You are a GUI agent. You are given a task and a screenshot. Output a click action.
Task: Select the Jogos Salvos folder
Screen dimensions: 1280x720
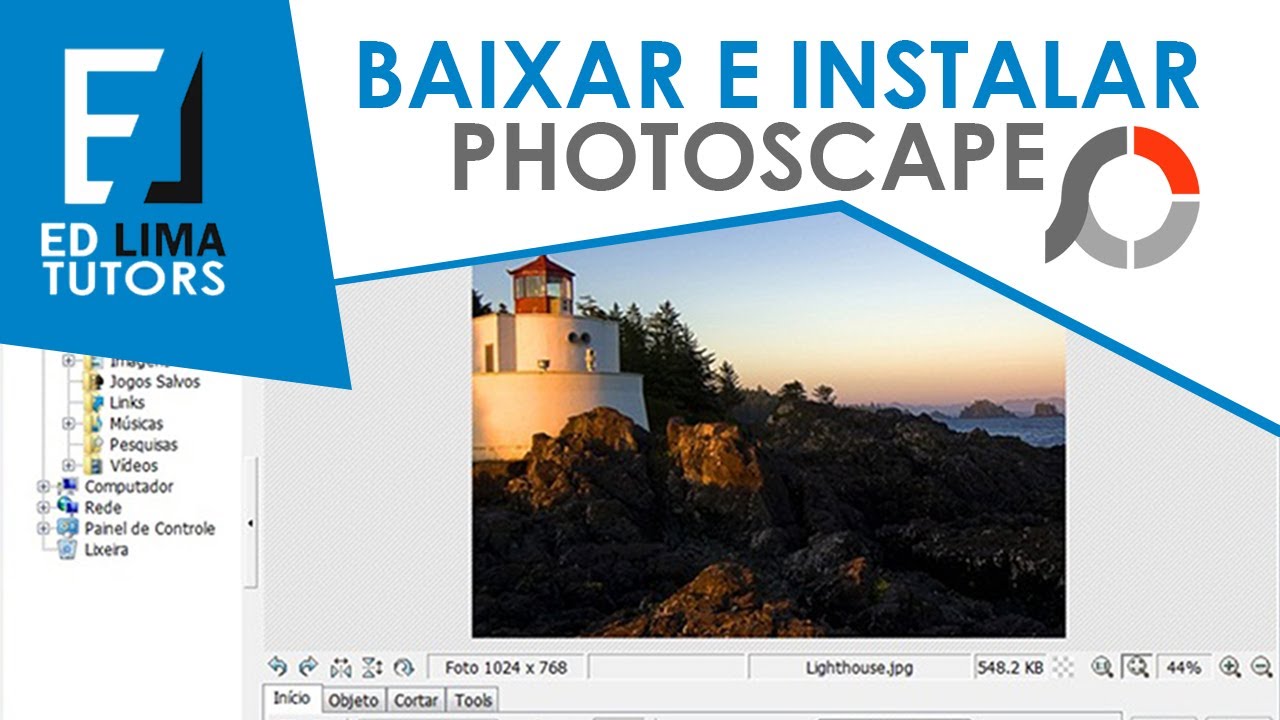[x=154, y=382]
